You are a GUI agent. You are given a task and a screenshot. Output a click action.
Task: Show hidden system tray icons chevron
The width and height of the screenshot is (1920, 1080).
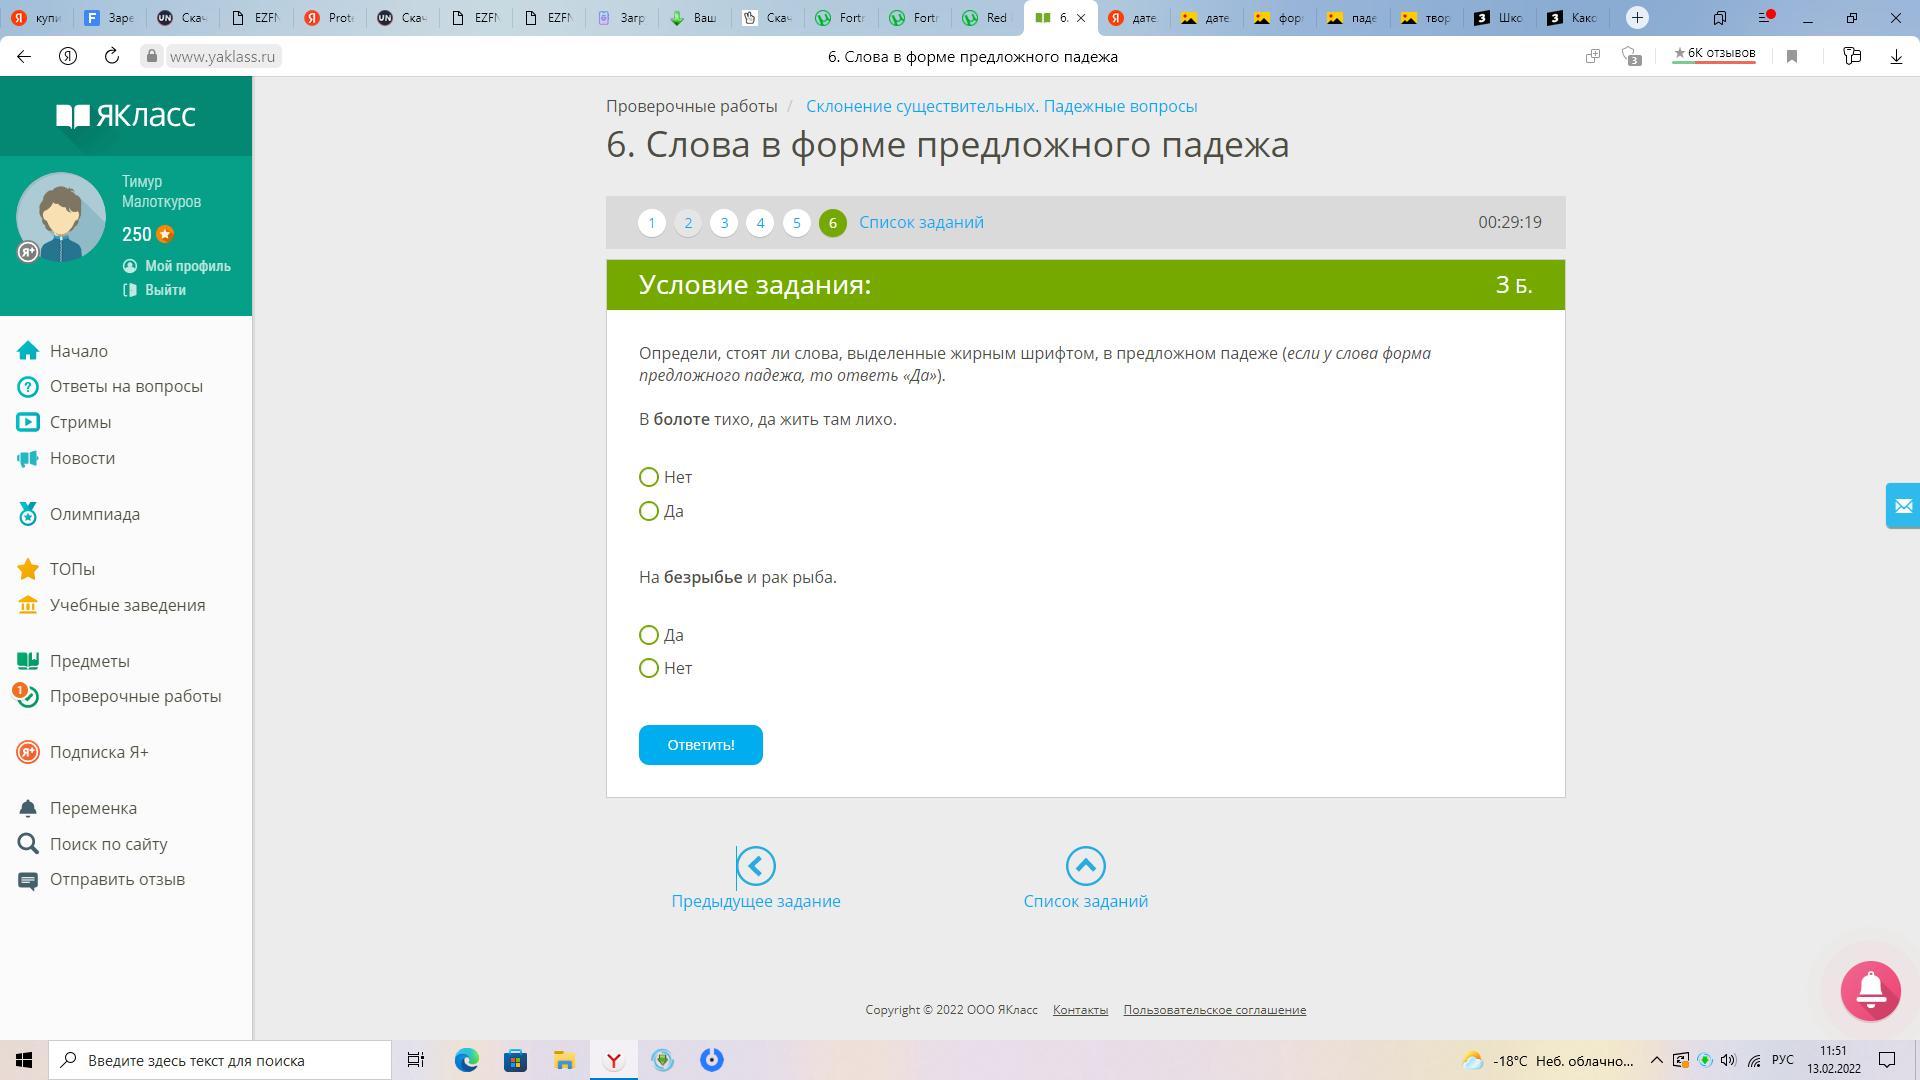(x=1656, y=1060)
